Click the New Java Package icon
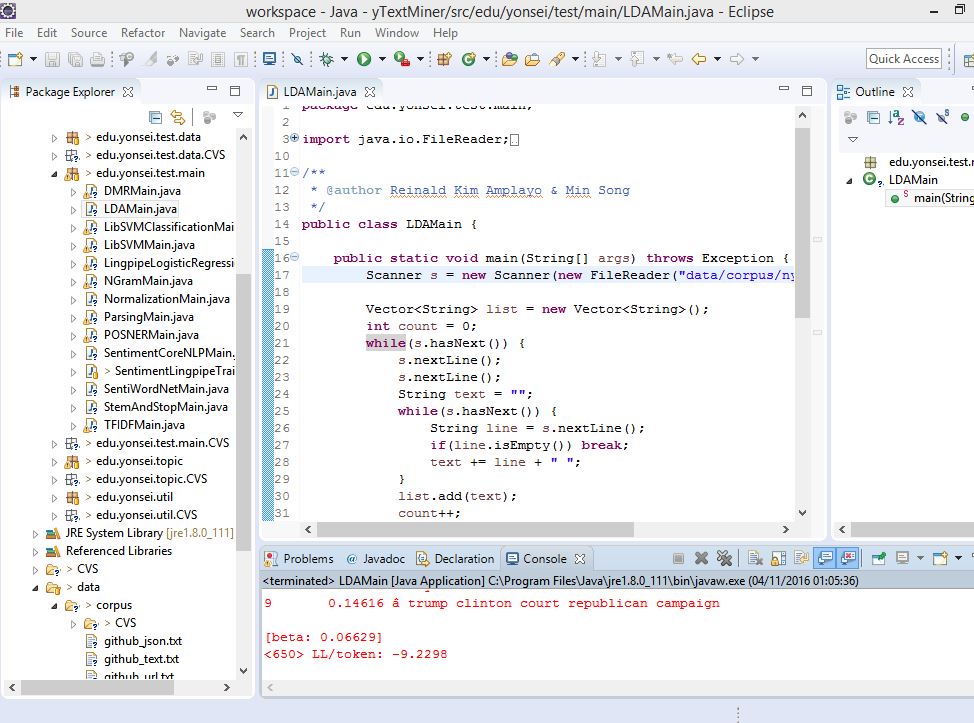The height and width of the screenshot is (723, 974). [445, 60]
